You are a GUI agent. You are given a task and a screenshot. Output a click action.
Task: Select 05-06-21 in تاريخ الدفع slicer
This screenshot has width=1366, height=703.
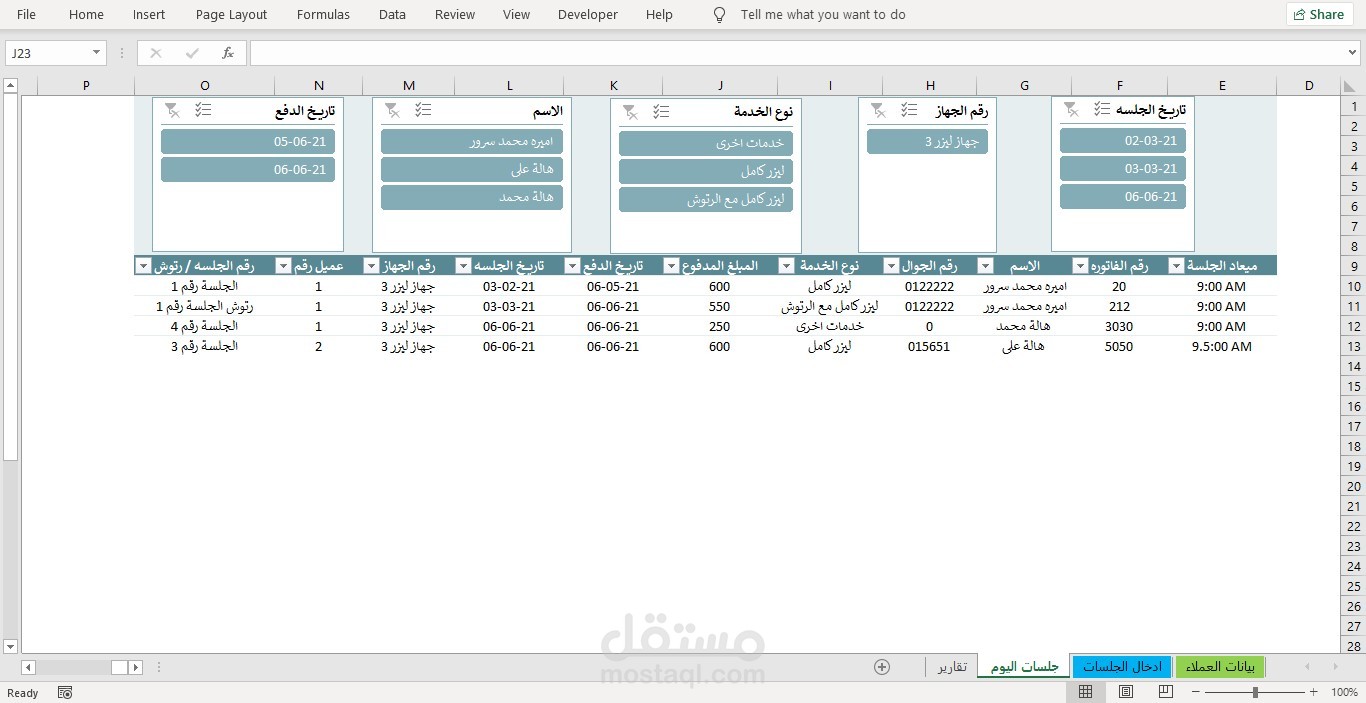click(248, 142)
